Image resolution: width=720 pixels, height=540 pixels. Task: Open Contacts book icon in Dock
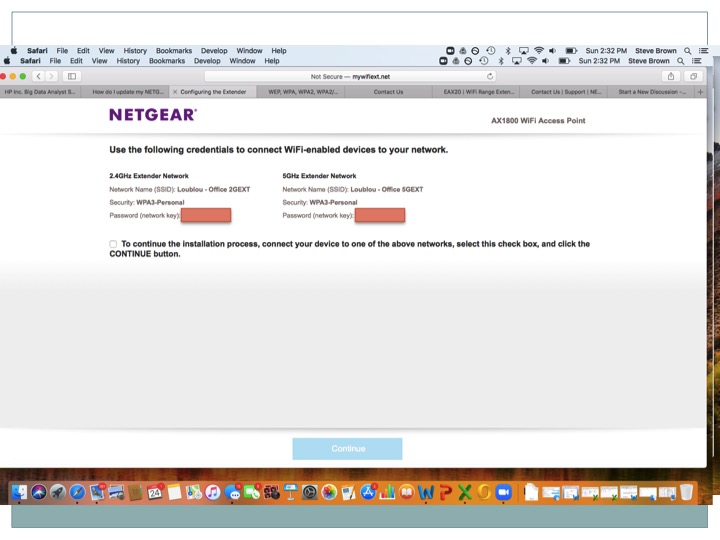(135, 493)
